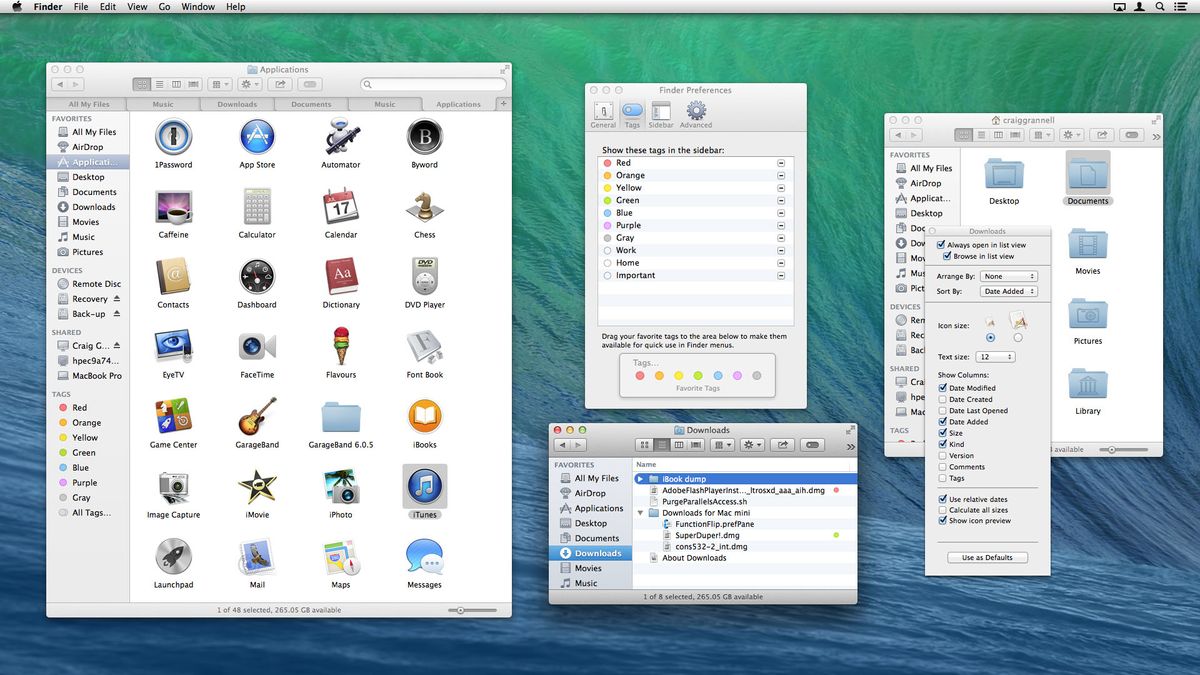Screen dimensions: 1200x675
Task: Open the Go menu in the menu bar
Action: 164,6
